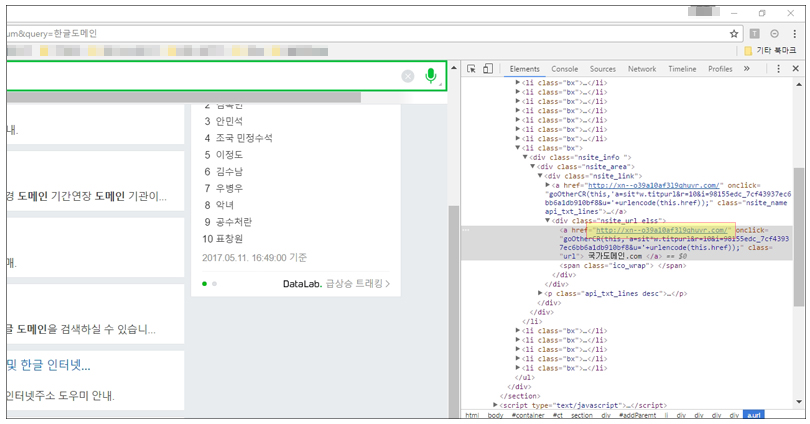Viewport: 810px width, 424px height.
Task: Open the 기타 북마크 folder
Action: 770,51
